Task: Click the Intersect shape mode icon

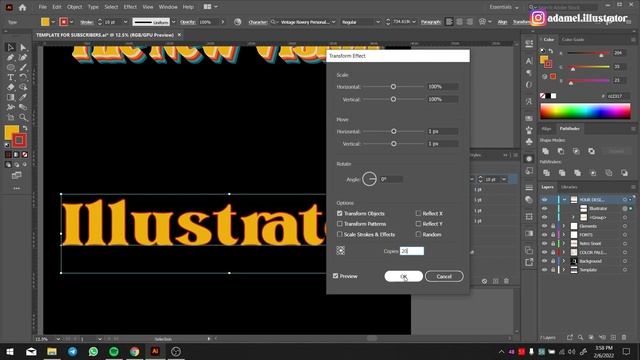Action: point(576,151)
